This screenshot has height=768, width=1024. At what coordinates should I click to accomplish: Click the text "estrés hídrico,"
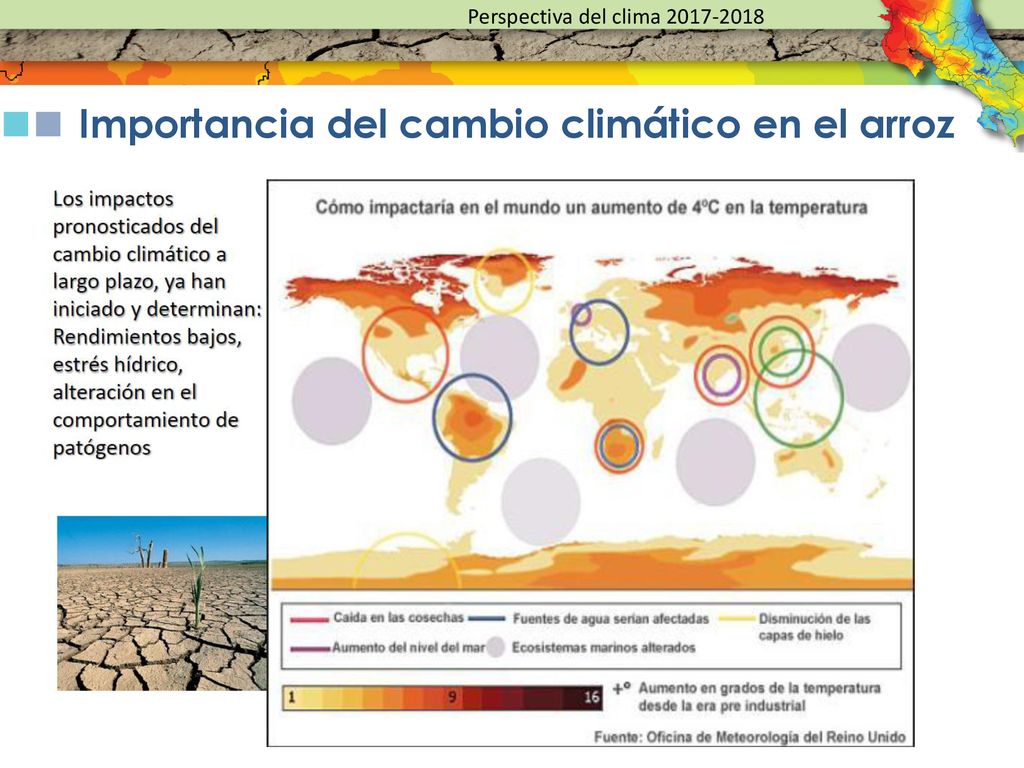[x=118, y=364]
